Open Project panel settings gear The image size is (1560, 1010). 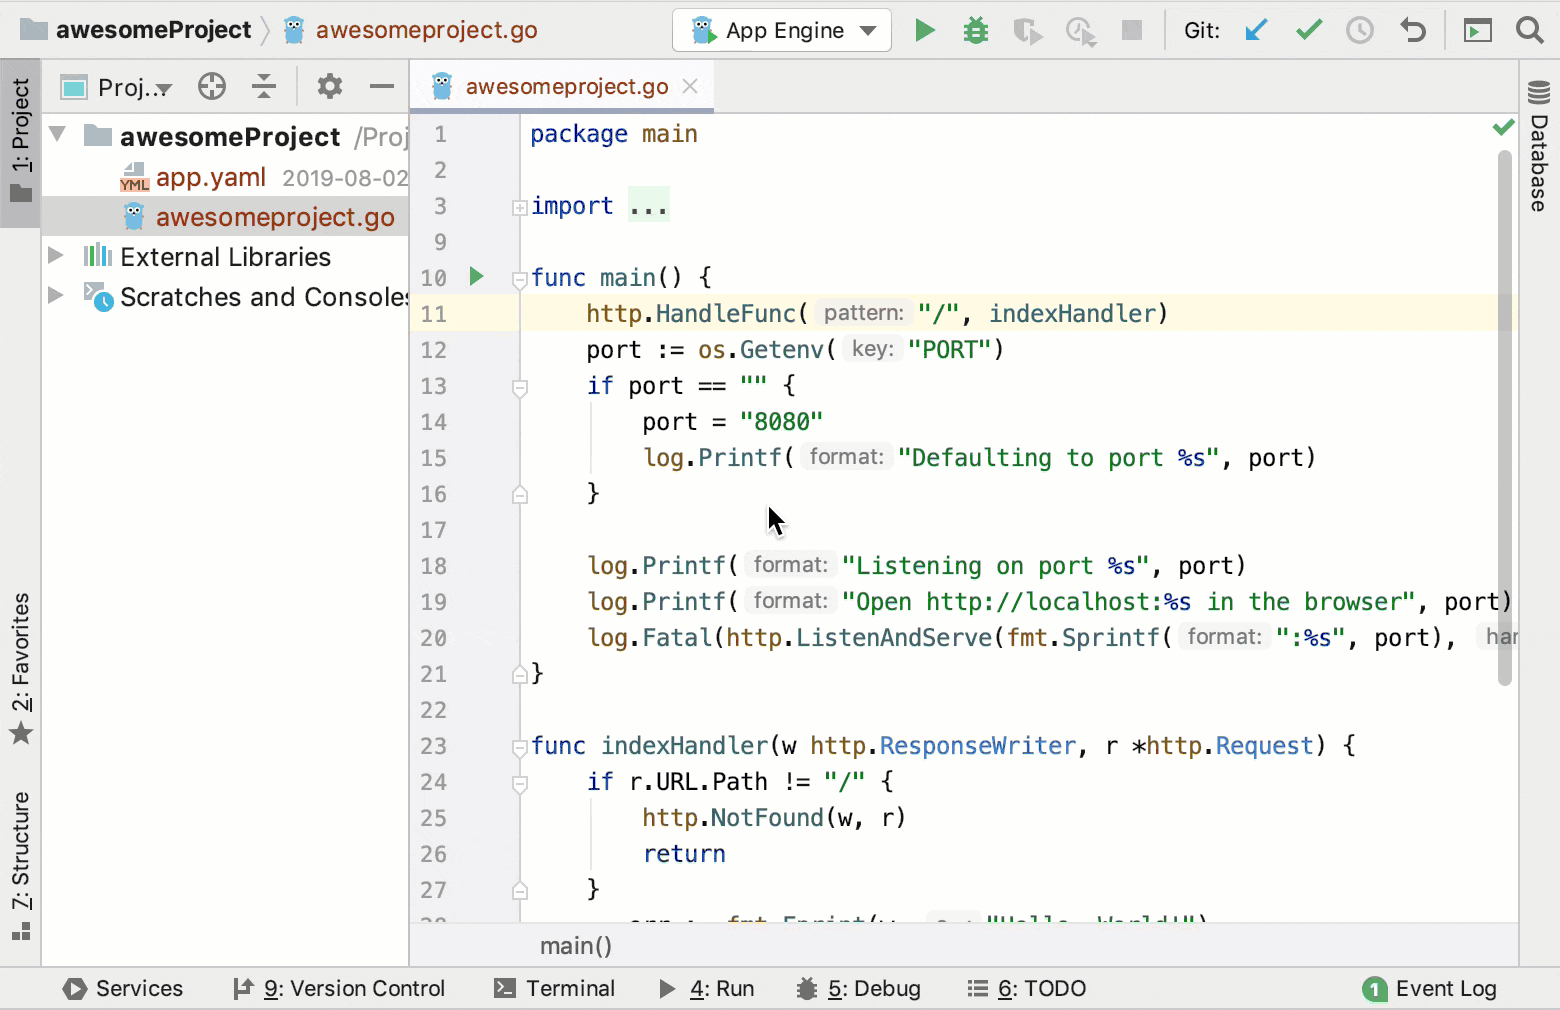click(329, 86)
